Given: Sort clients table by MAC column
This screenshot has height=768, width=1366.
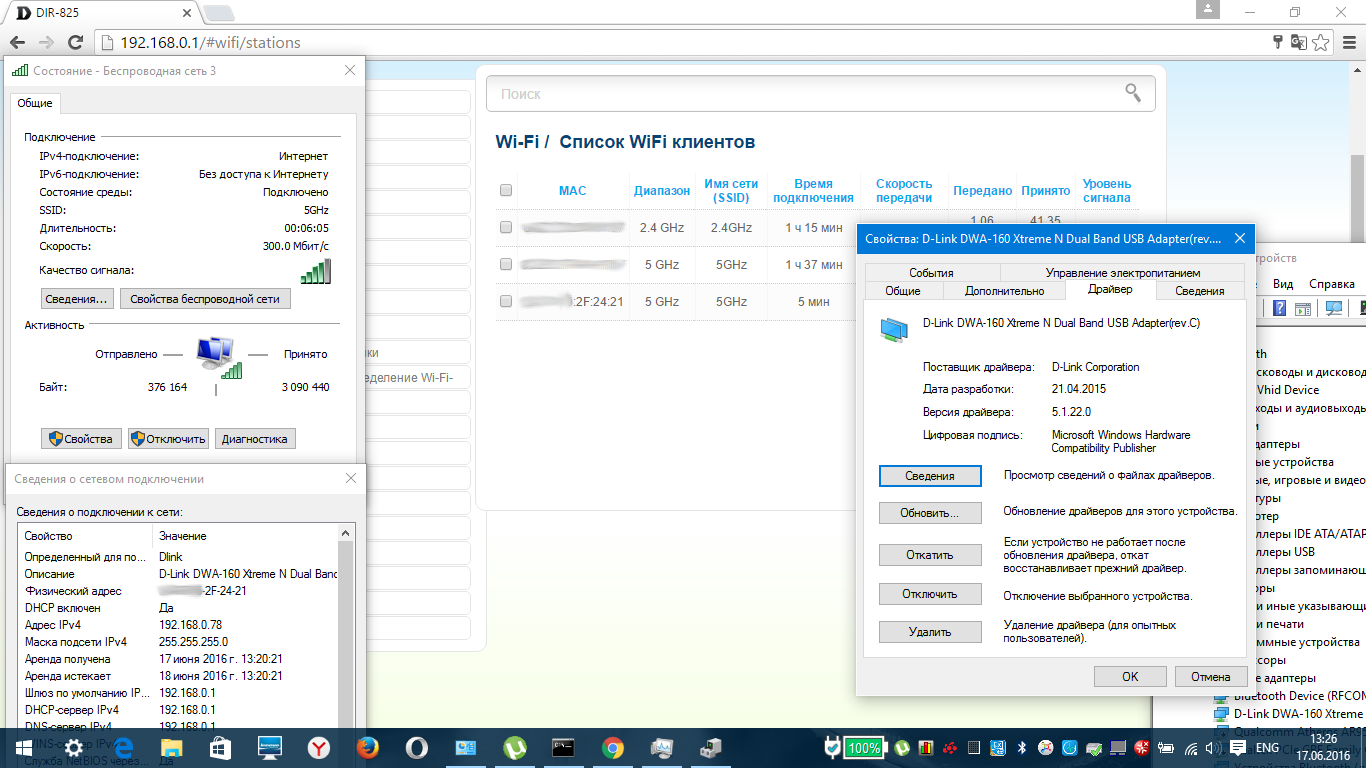Looking at the screenshot, I should 573,190.
